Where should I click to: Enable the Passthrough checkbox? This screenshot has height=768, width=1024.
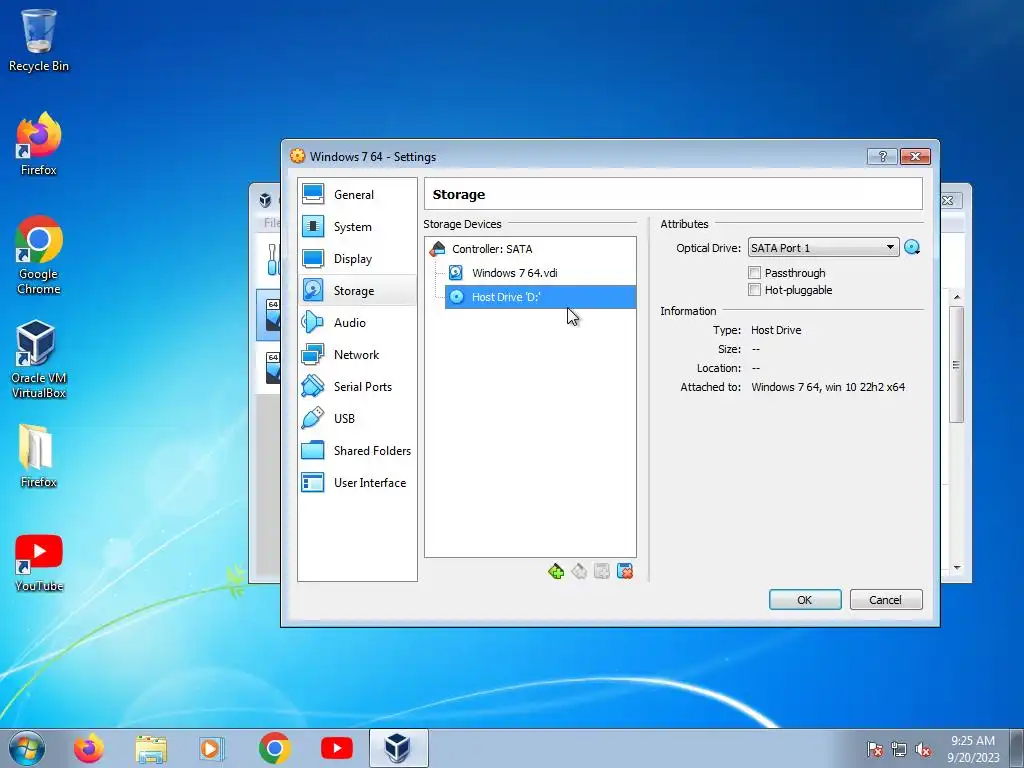[754, 272]
